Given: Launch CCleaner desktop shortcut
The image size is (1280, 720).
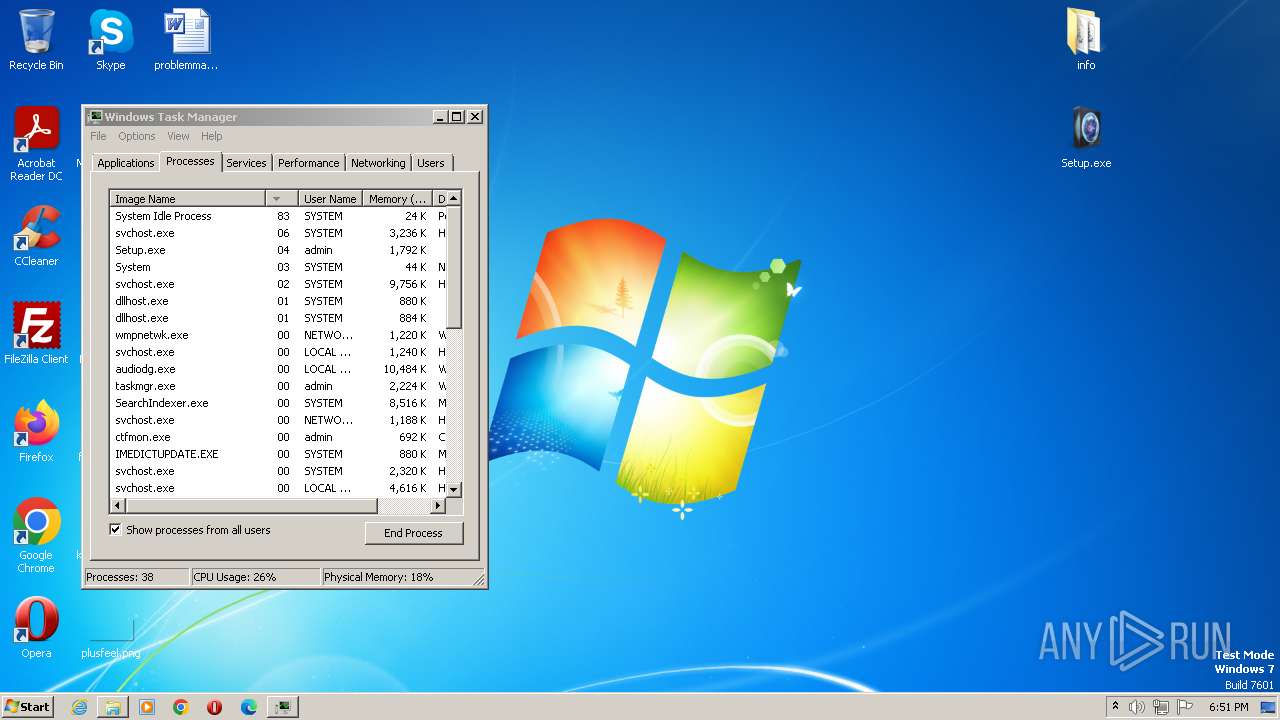Looking at the screenshot, I should pos(36,236).
